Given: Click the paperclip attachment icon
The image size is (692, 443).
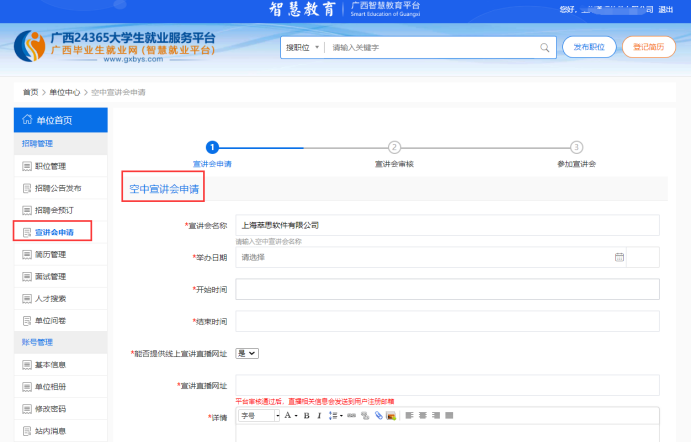Looking at the screenshot, I should point(378,416).
